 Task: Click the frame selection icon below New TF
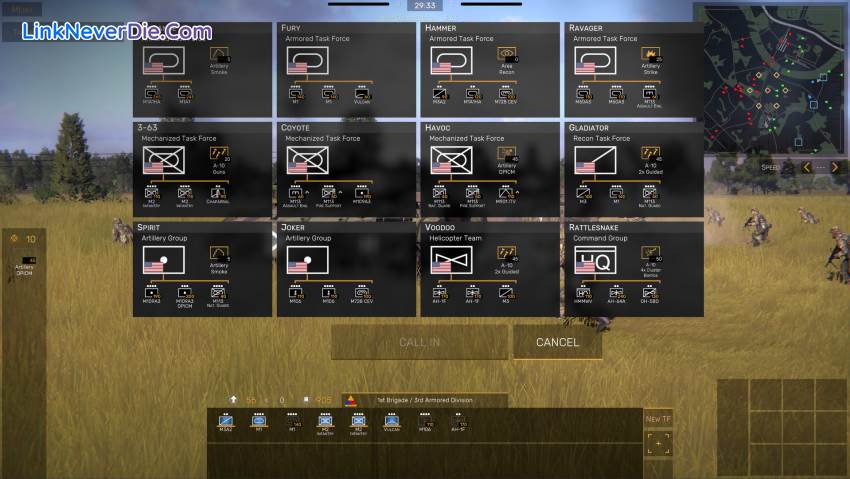pyautogui.click(x=658, y=443)
